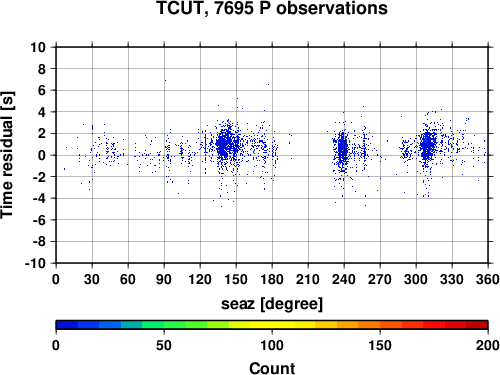Click the plot title 'TCUT, 7695 P observations'

(x=272, y=8)
